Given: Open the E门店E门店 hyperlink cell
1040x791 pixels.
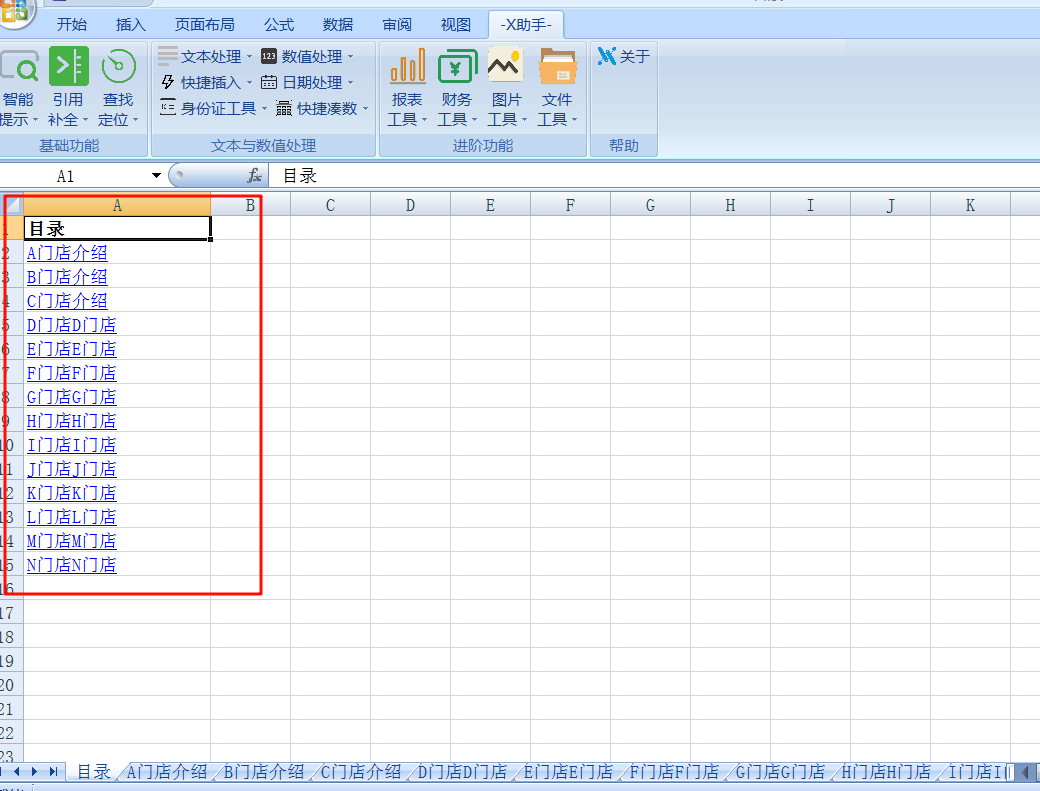Looking at the screenshot, I should (x=72, y=349).
